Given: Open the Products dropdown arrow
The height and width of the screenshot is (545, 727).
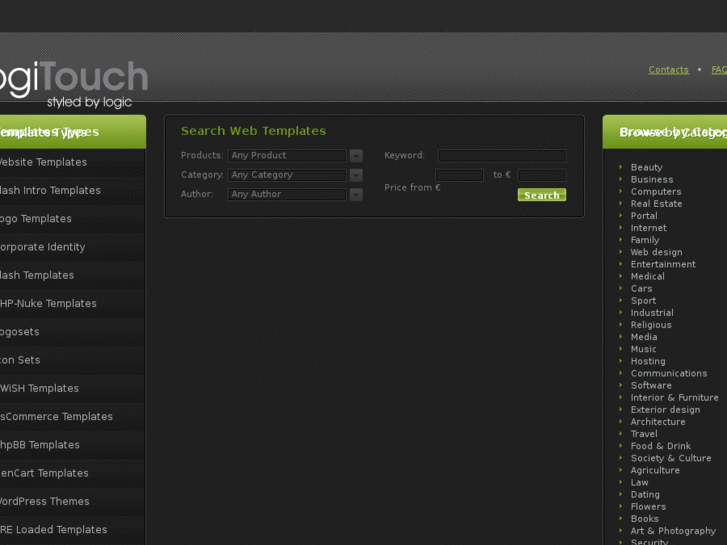Looking at the screenshot, I should coord(356,155).
